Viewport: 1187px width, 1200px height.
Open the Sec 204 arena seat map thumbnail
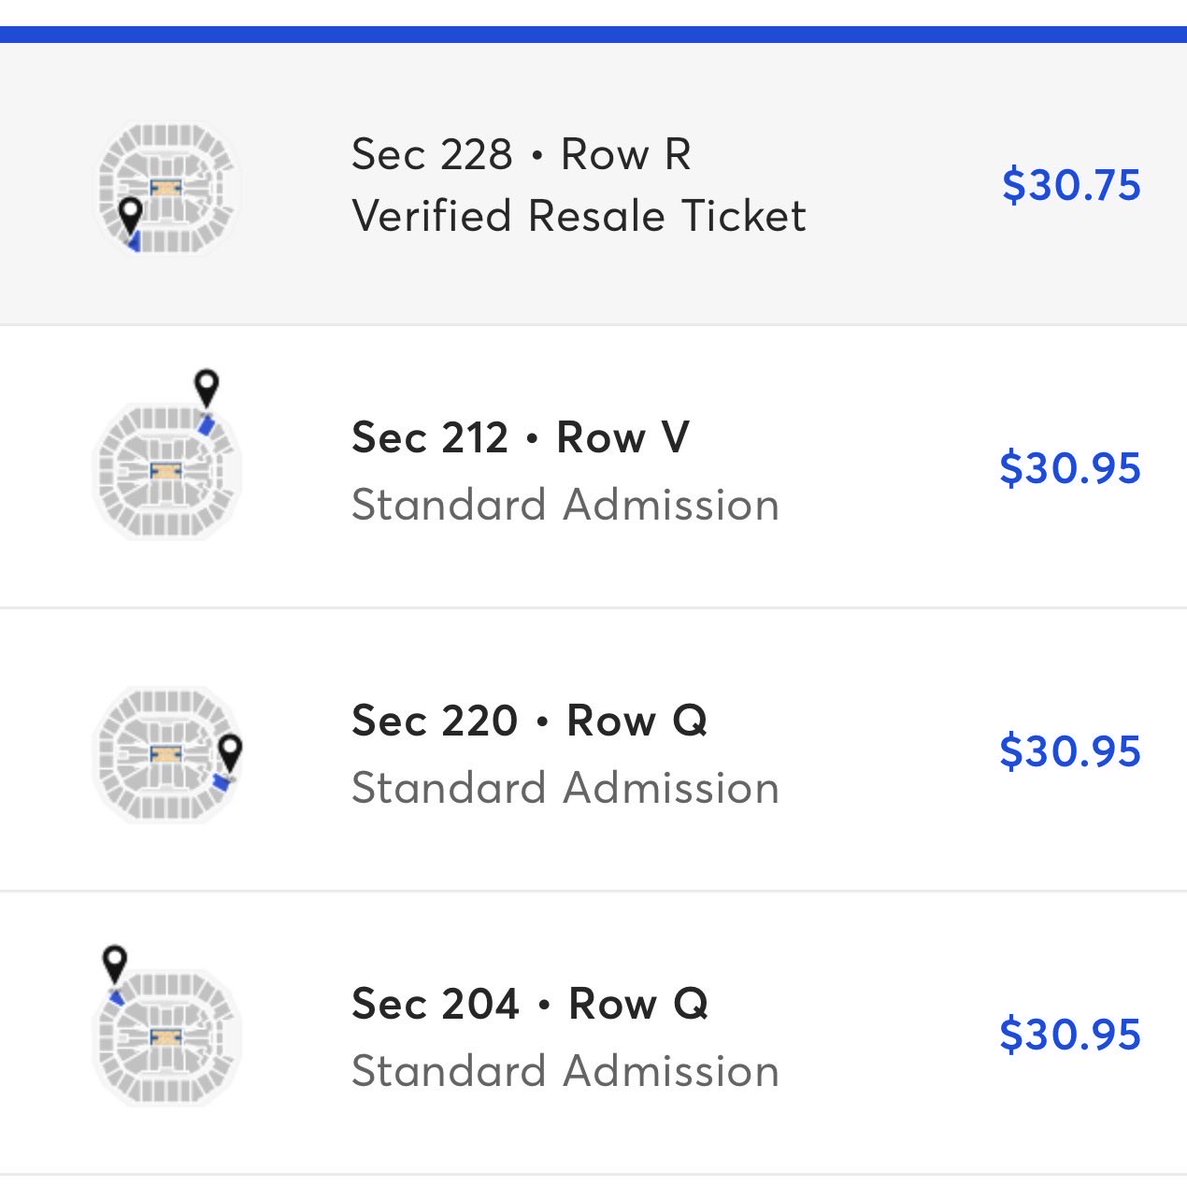(167, 1038)
